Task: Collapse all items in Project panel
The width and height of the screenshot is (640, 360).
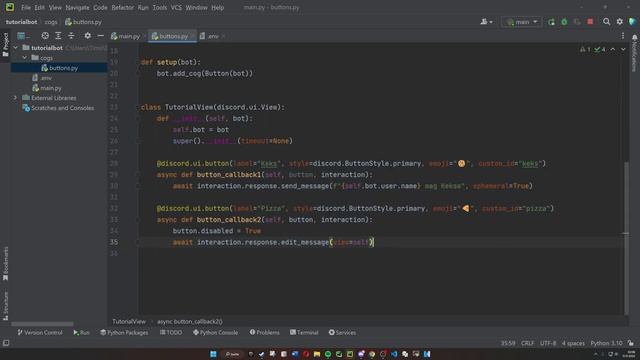Action: pos(71,36)
